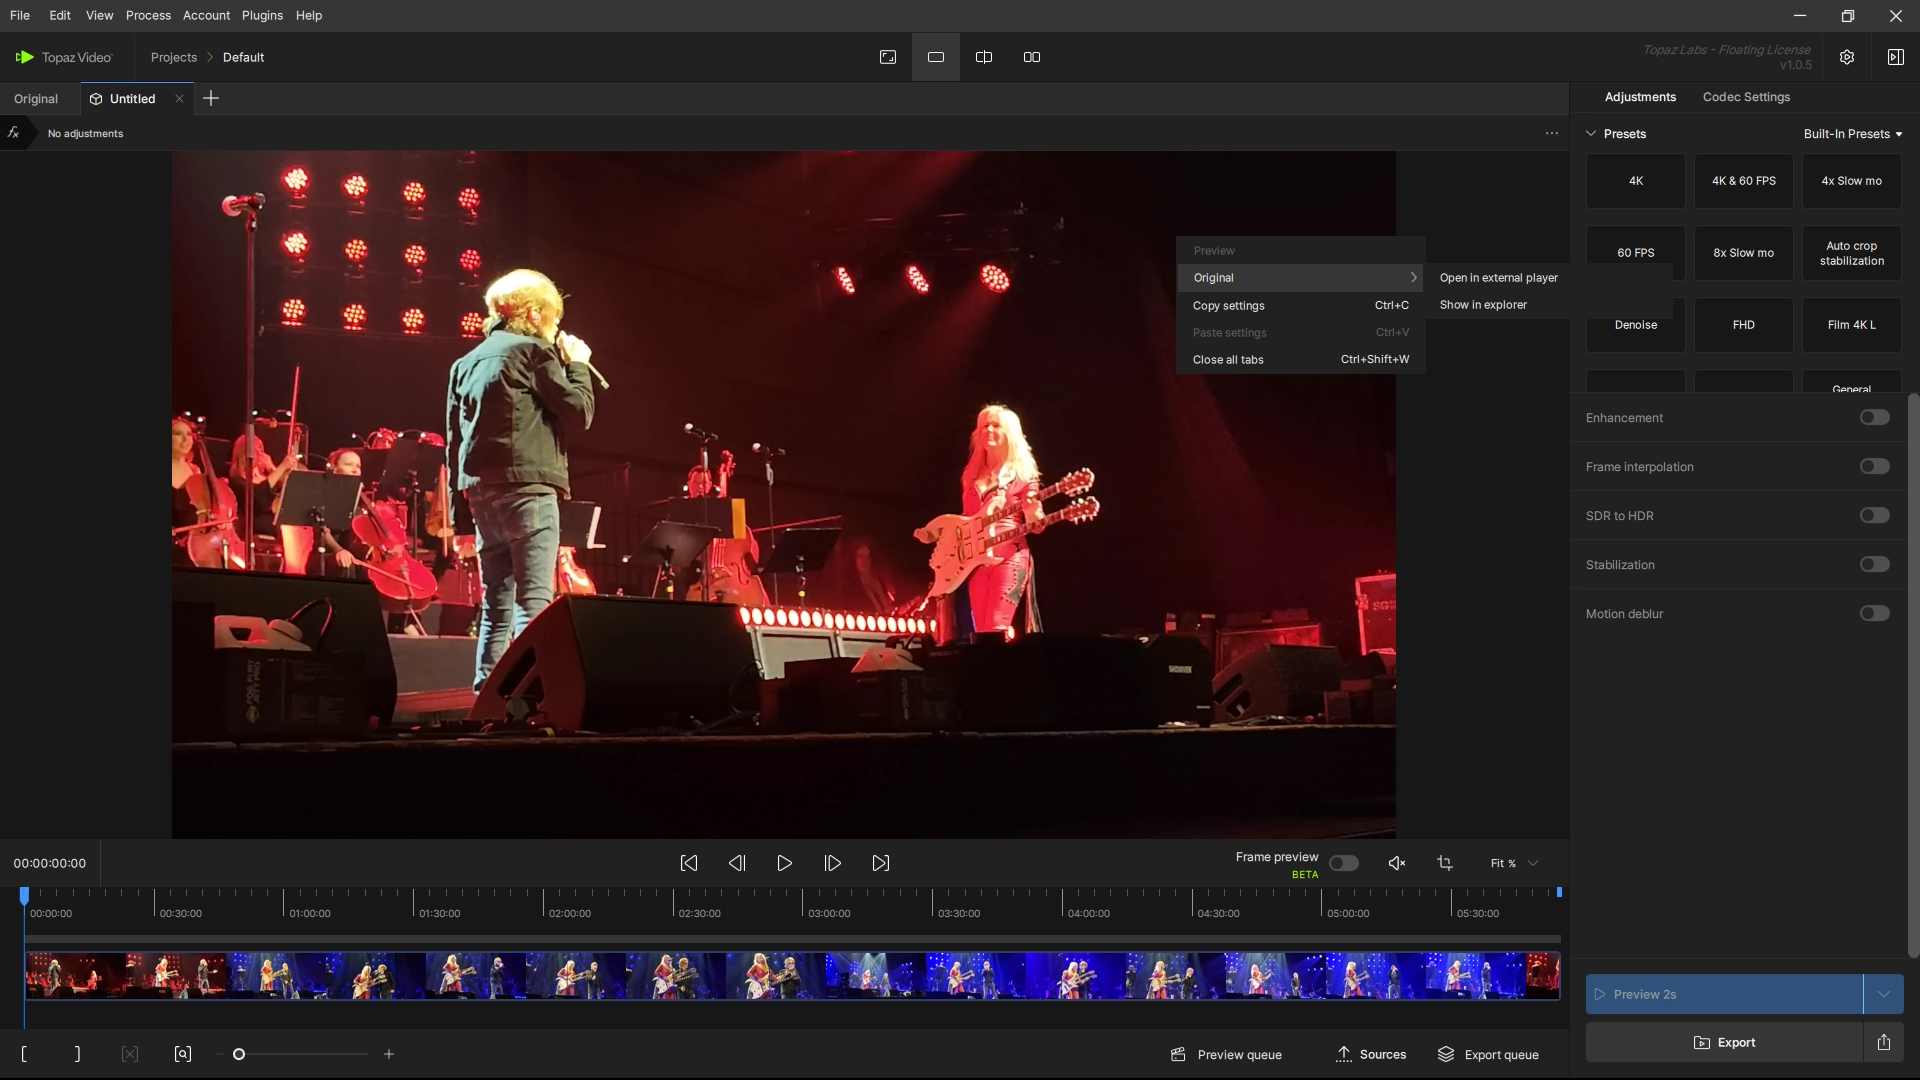
Task: Turn on Frame interpolation
Action: point(1874,466)
